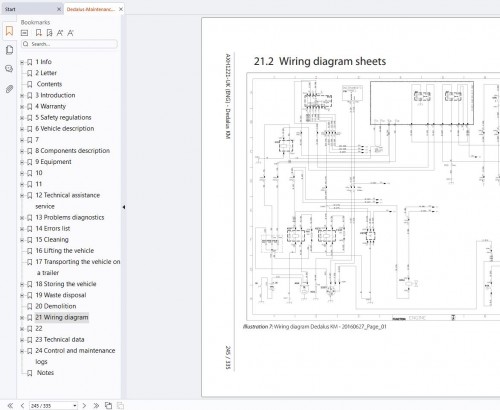Viewport: 500px width, 410px height.
Task: Open the Pages thumbnails panel icon
Action: (x=9, y=50)
